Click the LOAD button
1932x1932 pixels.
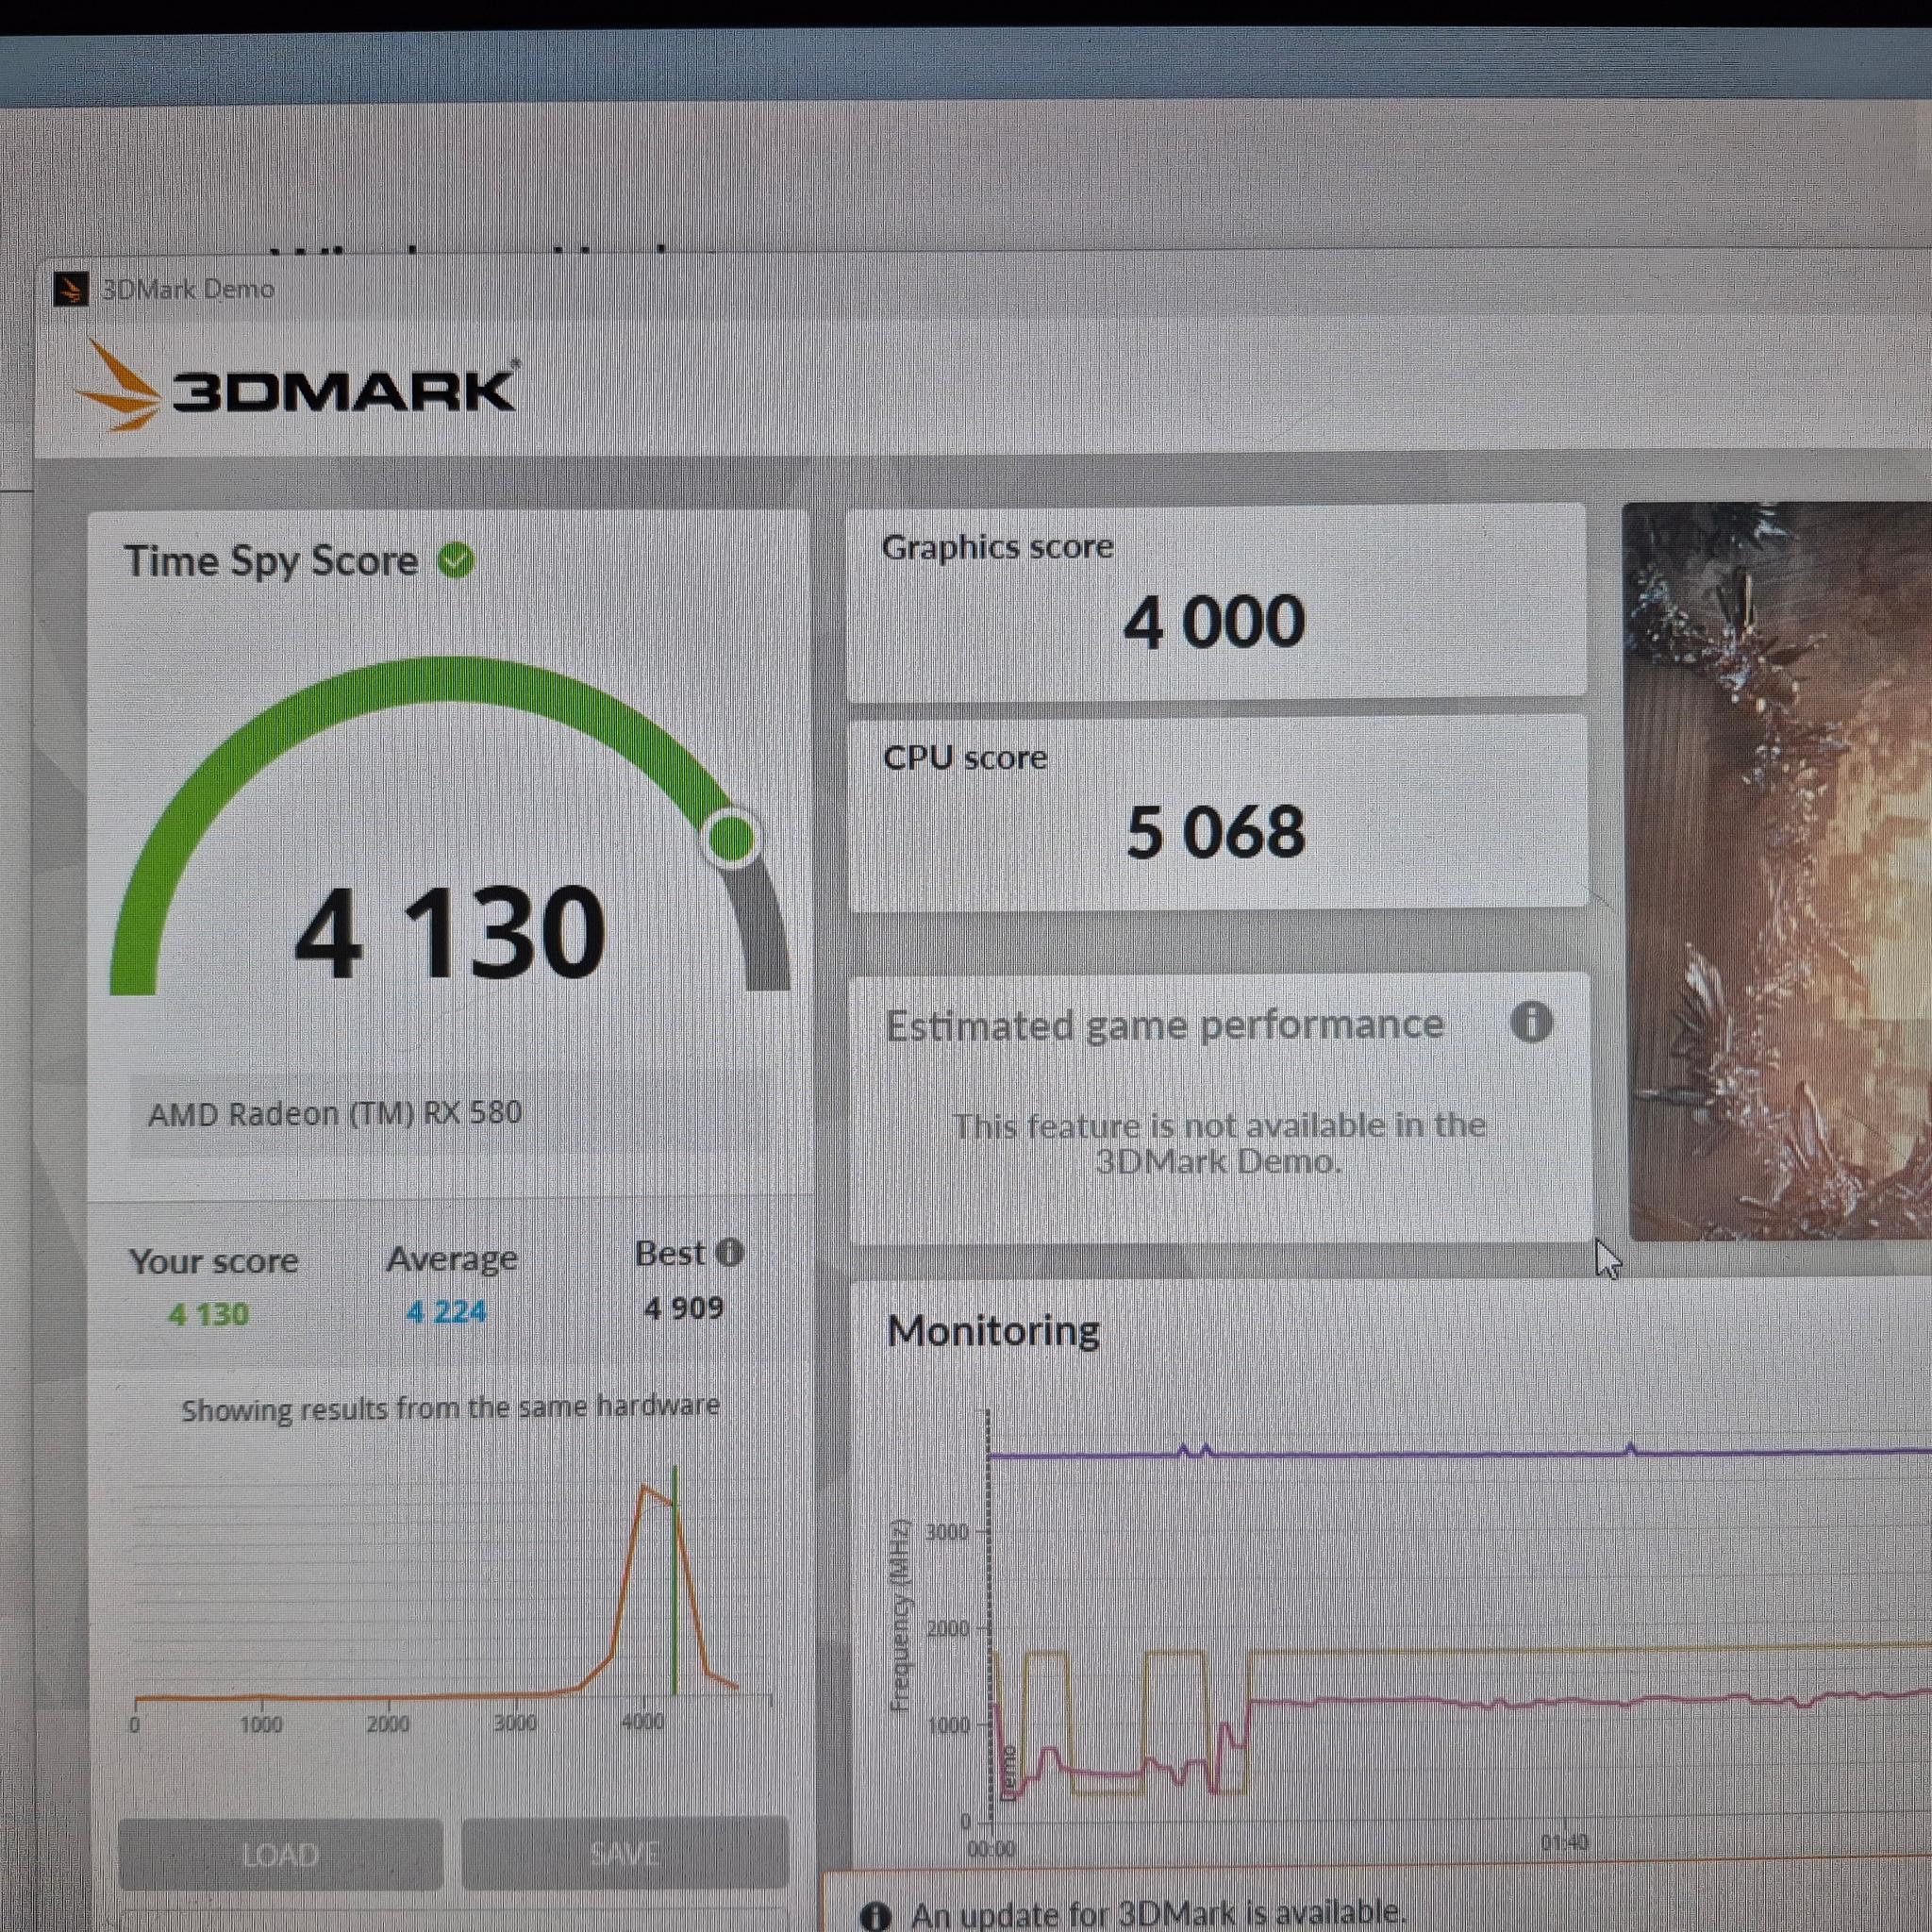click(280, 1854)
